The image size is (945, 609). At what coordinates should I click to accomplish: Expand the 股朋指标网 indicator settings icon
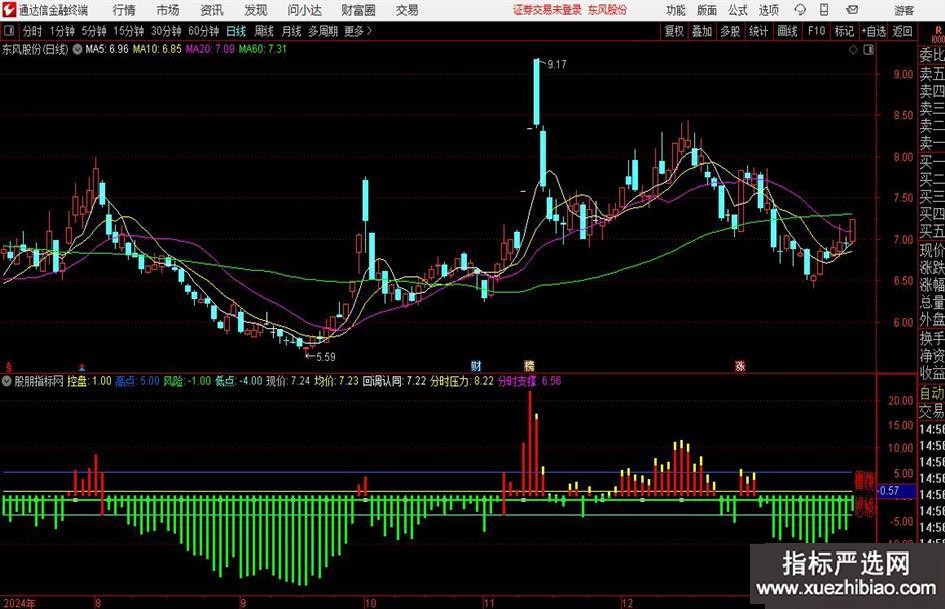click(6, 381)
